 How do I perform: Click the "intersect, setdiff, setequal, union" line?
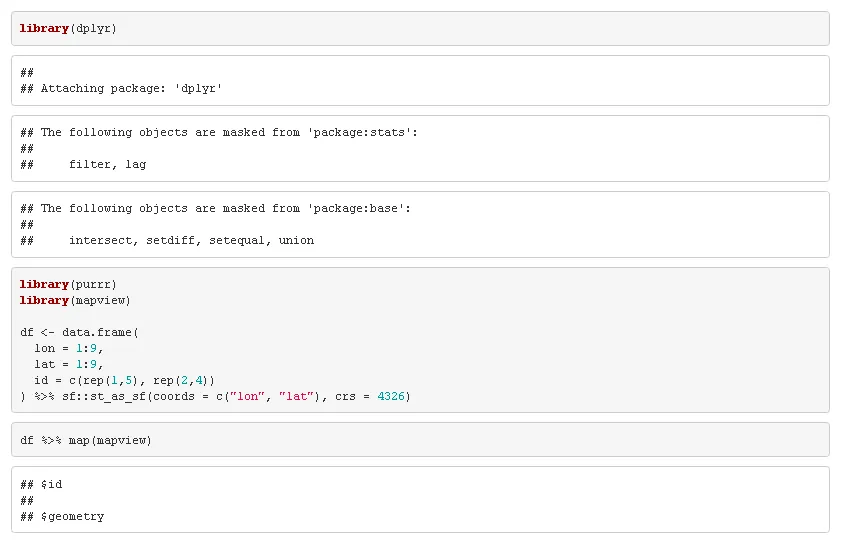(191, 240)
